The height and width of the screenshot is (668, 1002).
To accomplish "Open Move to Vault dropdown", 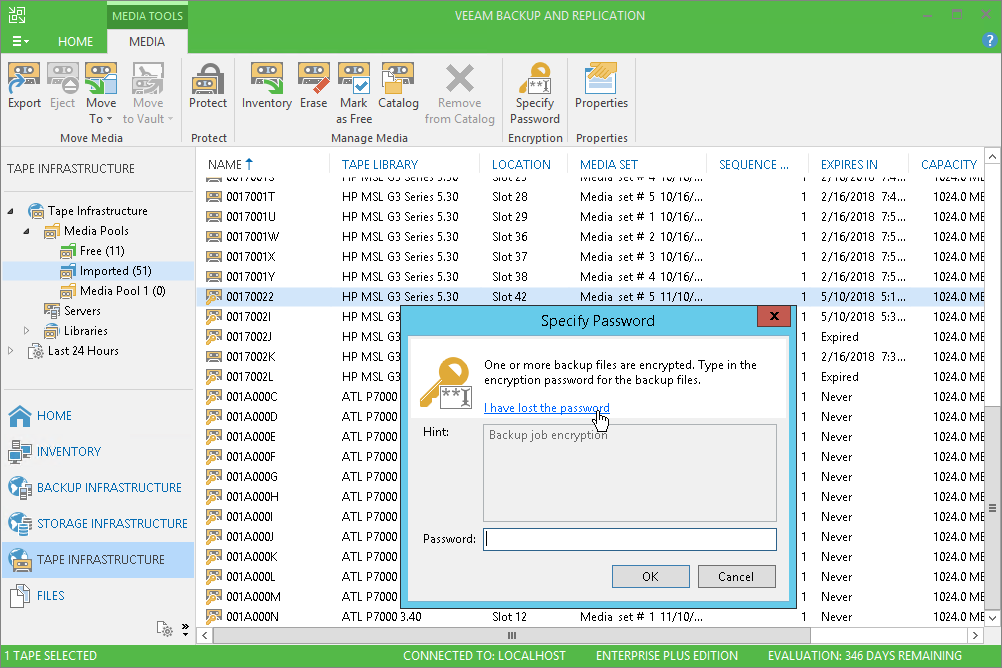I will (148, 94).
